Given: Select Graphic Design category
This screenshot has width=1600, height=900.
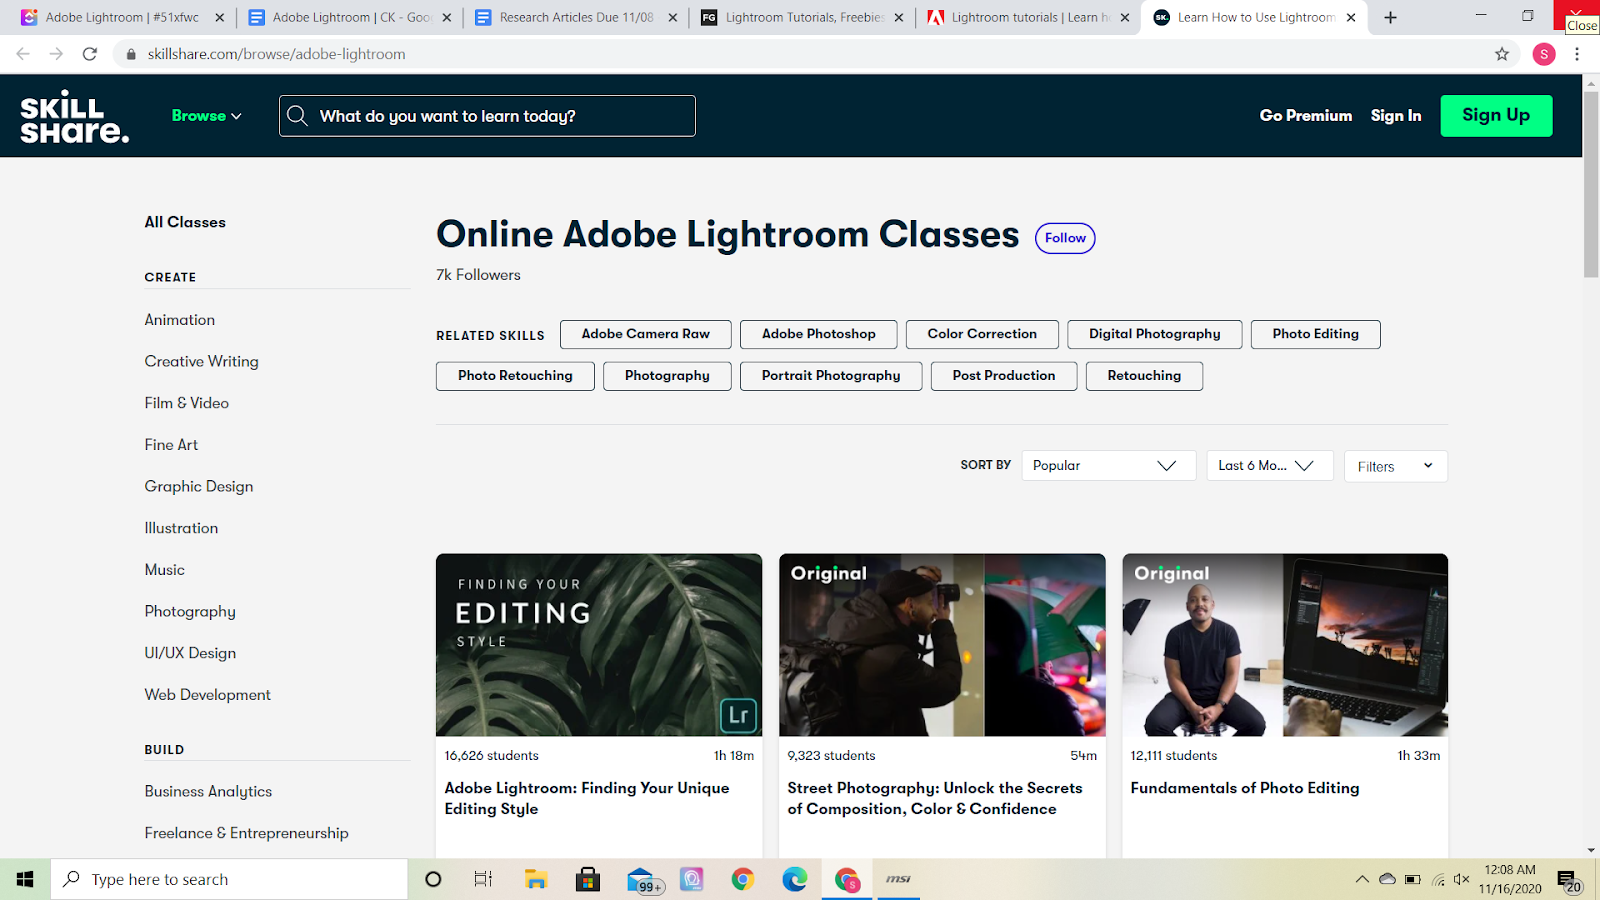Looking at the screenshot, I should coord(199,487).
